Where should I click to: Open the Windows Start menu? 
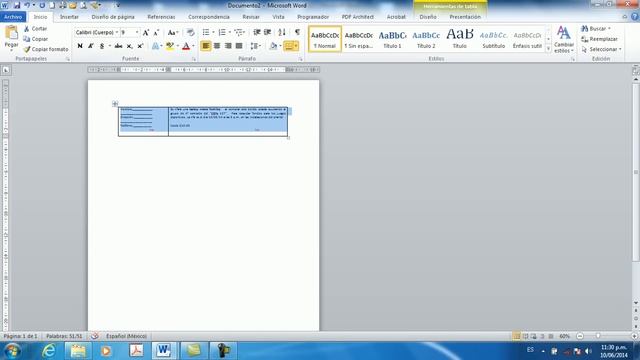tap(12, 351)
